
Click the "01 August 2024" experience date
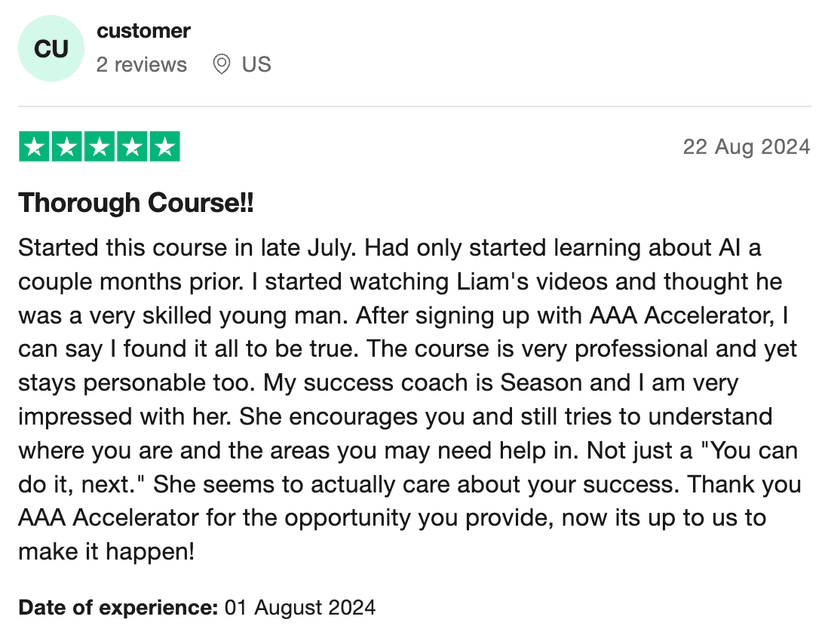click(x=299, y=607)
